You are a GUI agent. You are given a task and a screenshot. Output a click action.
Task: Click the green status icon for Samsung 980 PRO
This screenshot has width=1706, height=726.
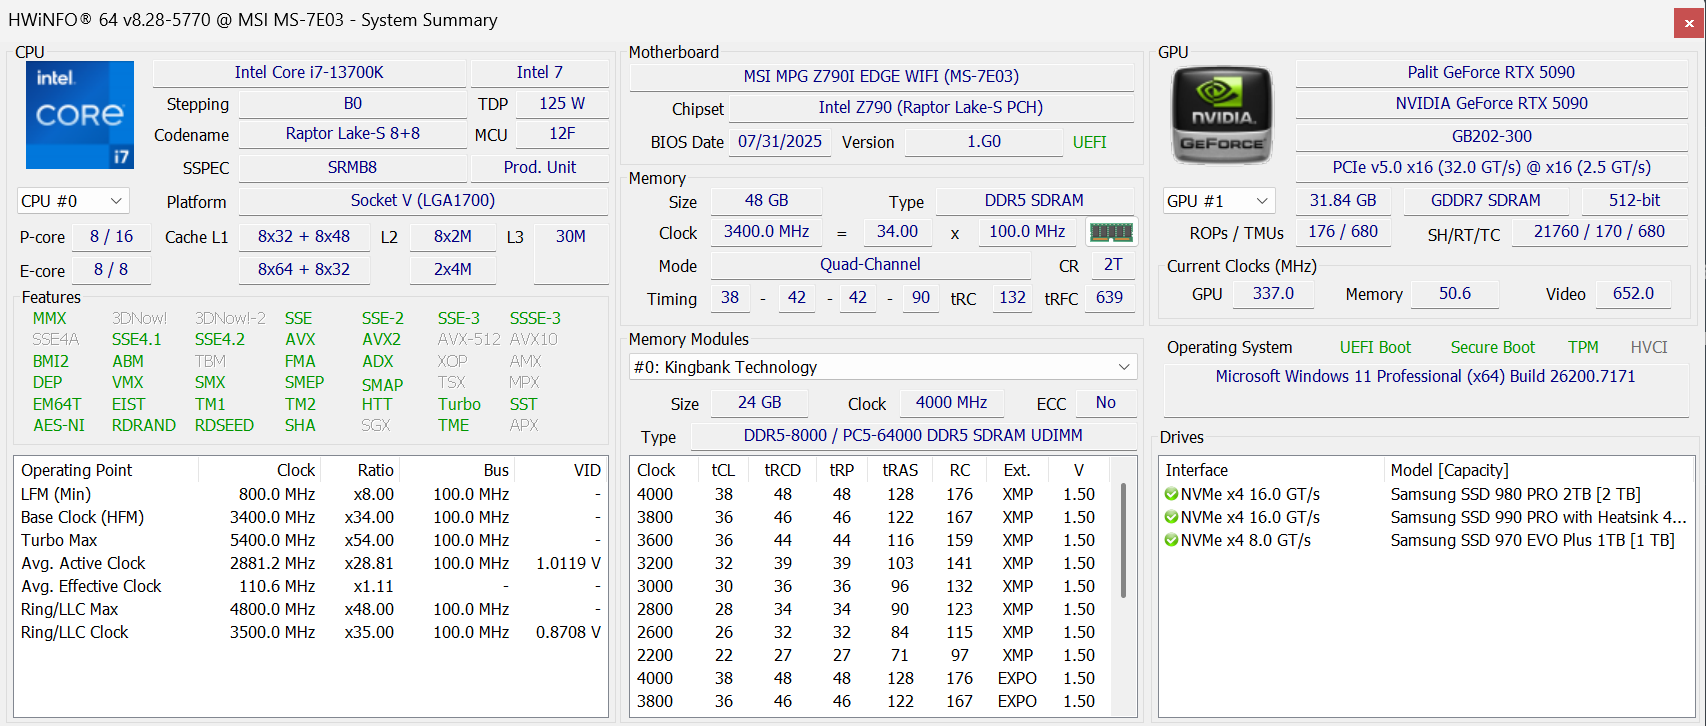point(1171,494)
